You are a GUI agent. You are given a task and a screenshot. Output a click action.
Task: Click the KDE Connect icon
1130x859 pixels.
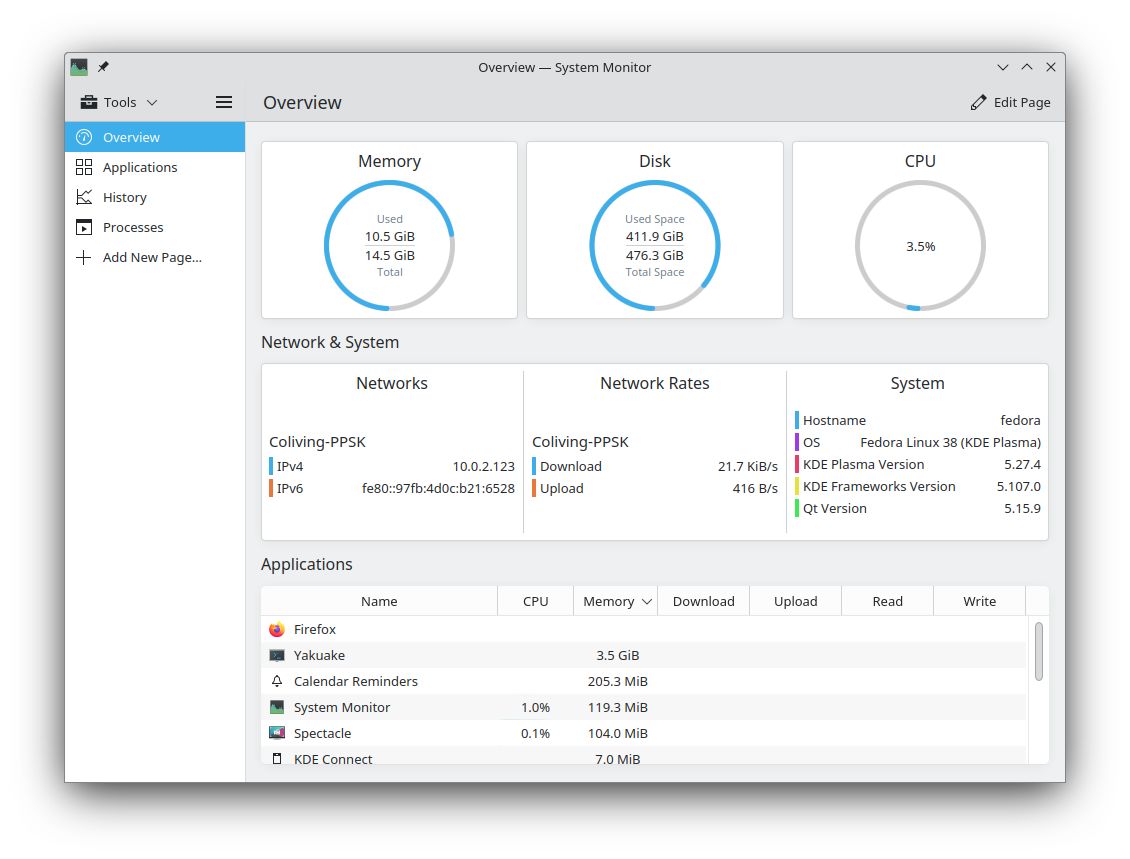click(275, 758)
